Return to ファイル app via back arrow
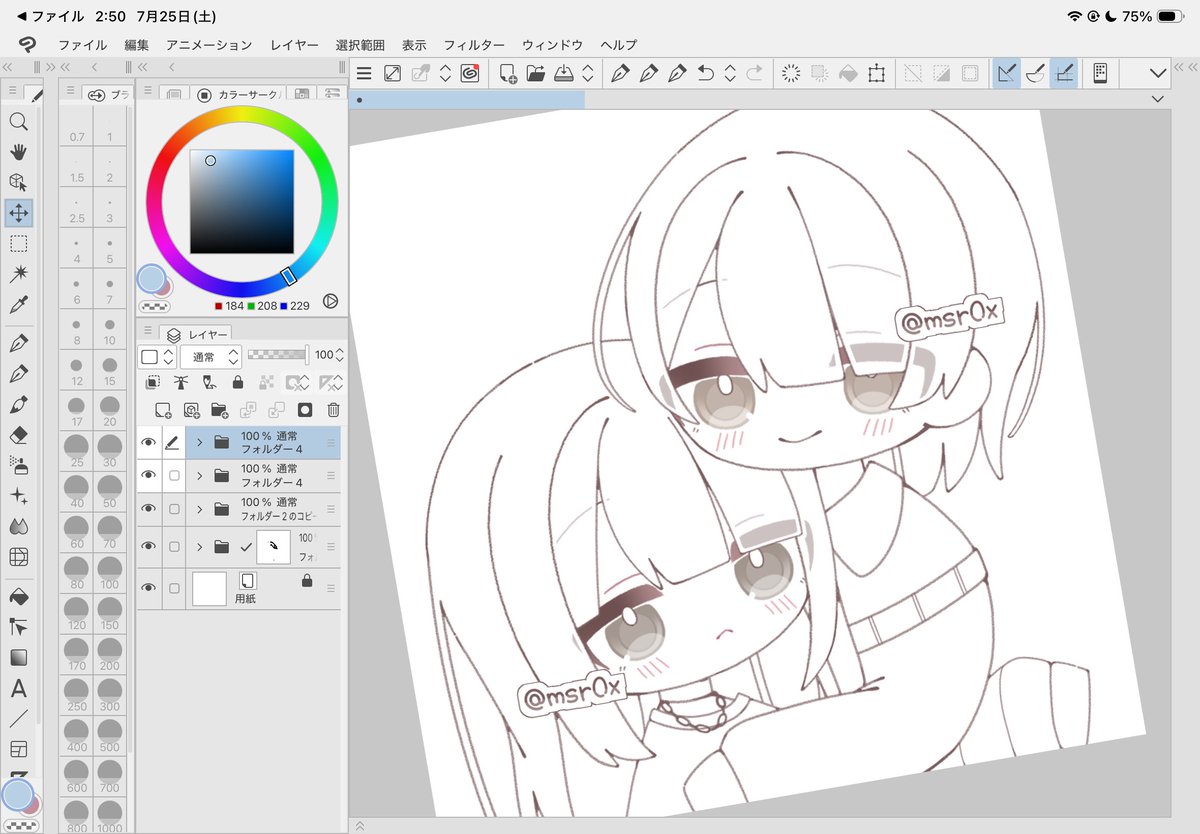The image size is (1200, 834). pos(50,17)
